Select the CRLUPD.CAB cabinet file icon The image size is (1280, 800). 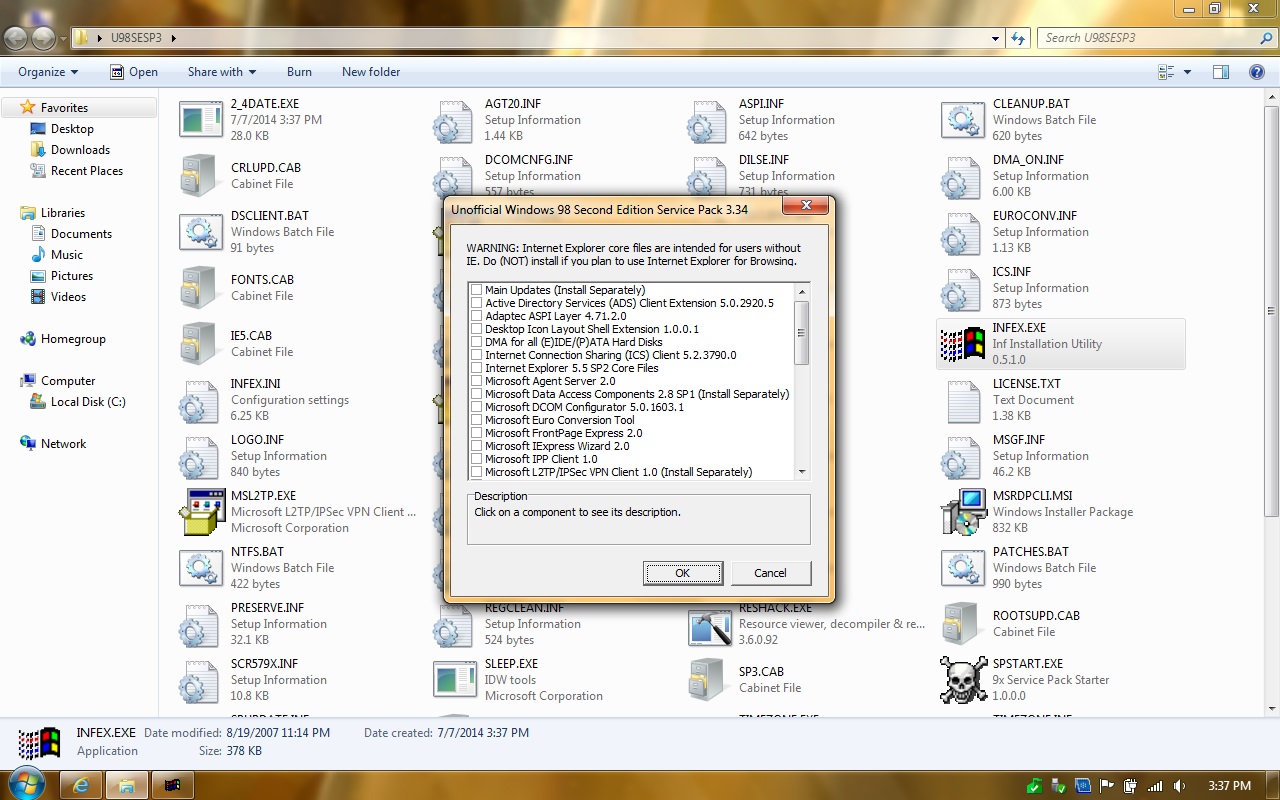coord(201,176)
